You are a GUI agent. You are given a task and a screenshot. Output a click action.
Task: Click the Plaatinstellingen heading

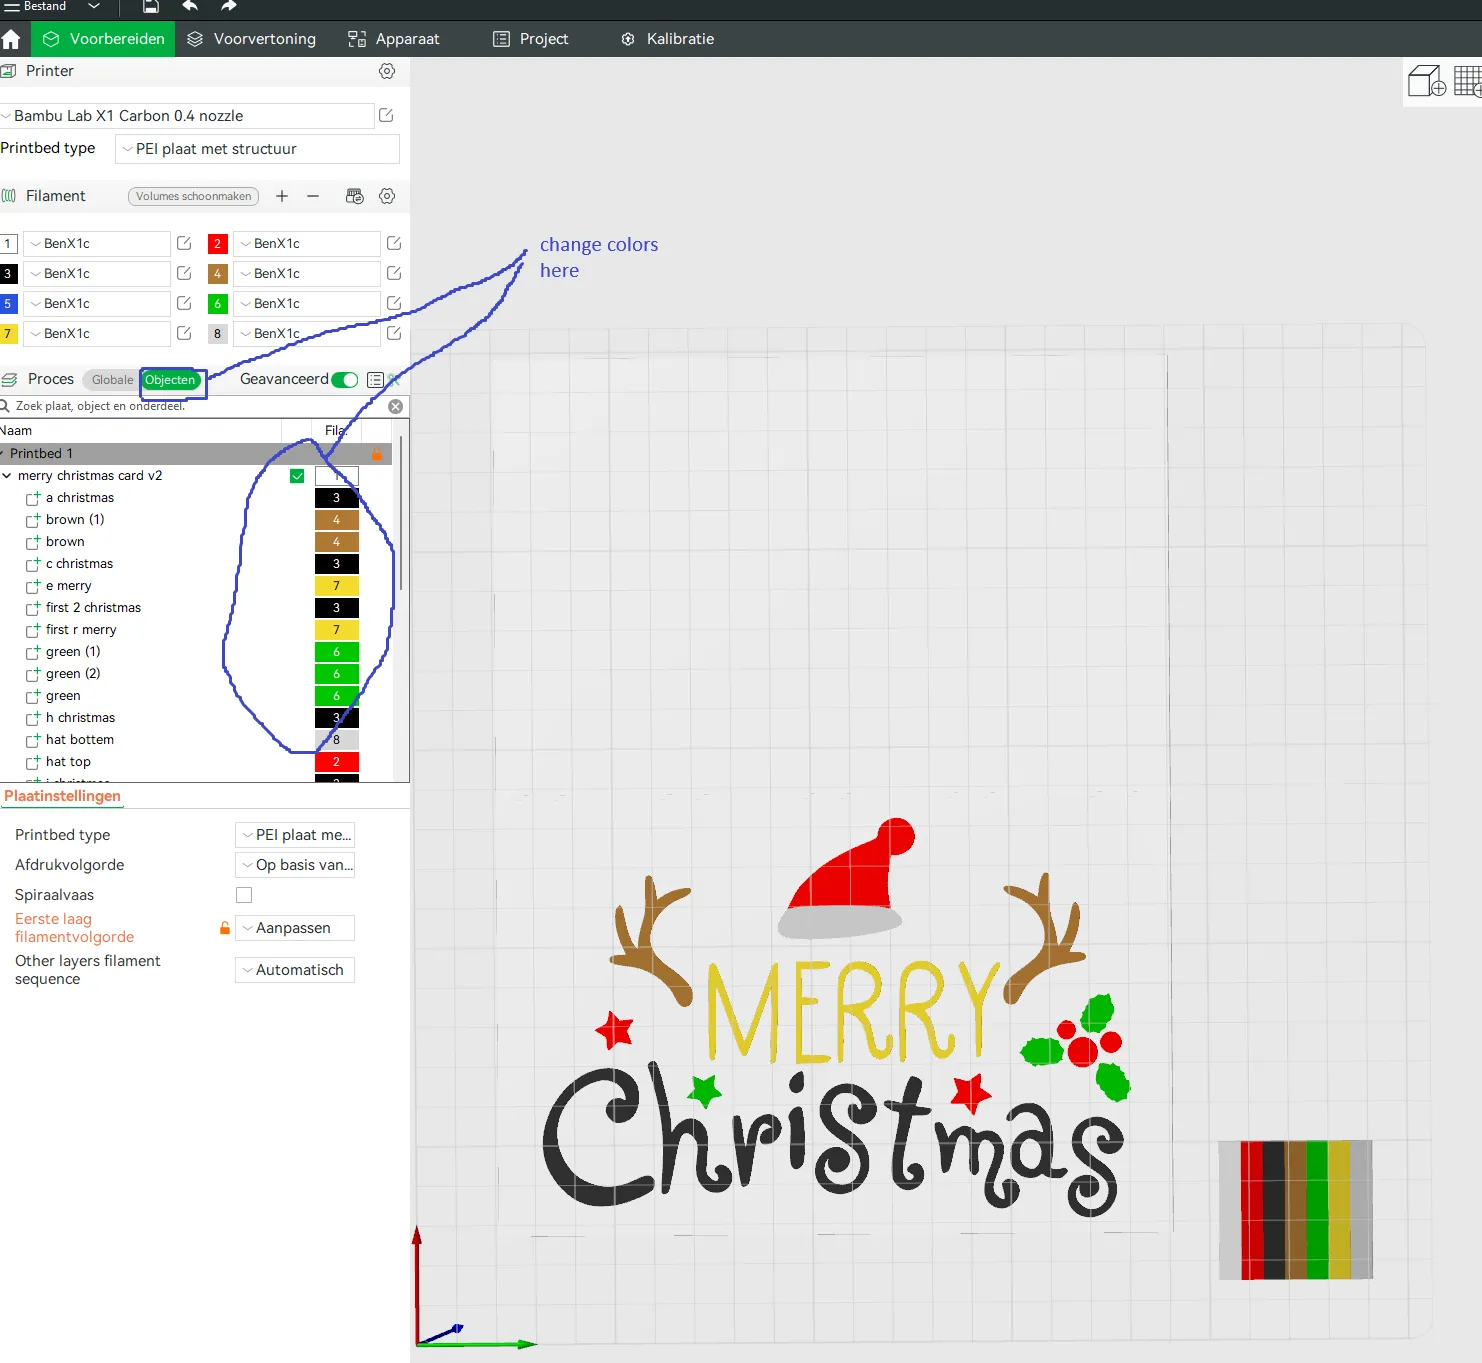coord(62,796)
